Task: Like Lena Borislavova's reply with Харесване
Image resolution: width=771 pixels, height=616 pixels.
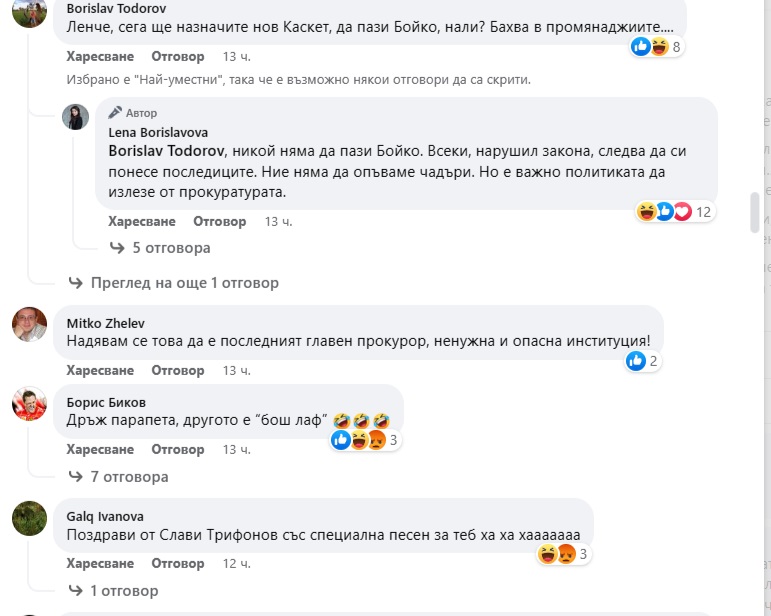Action: click(x=142, y=221)
